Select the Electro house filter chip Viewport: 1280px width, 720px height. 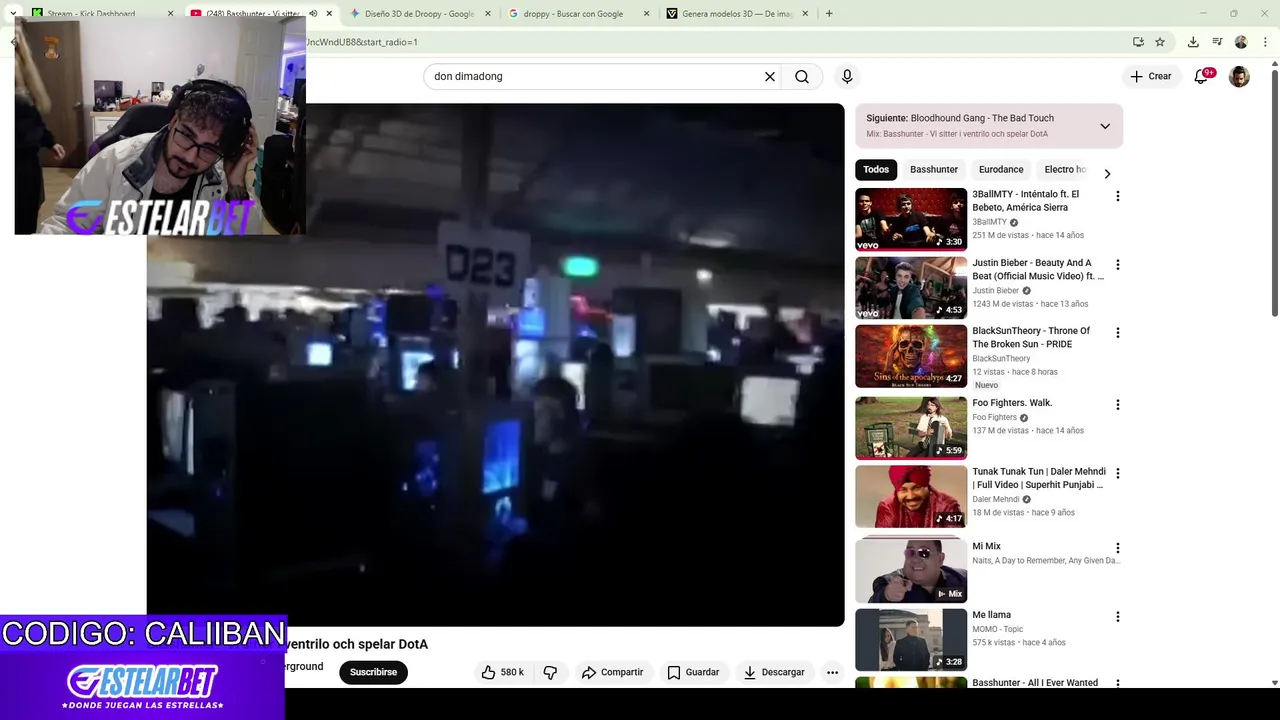pyautogui.click(x=1065, y=170)
